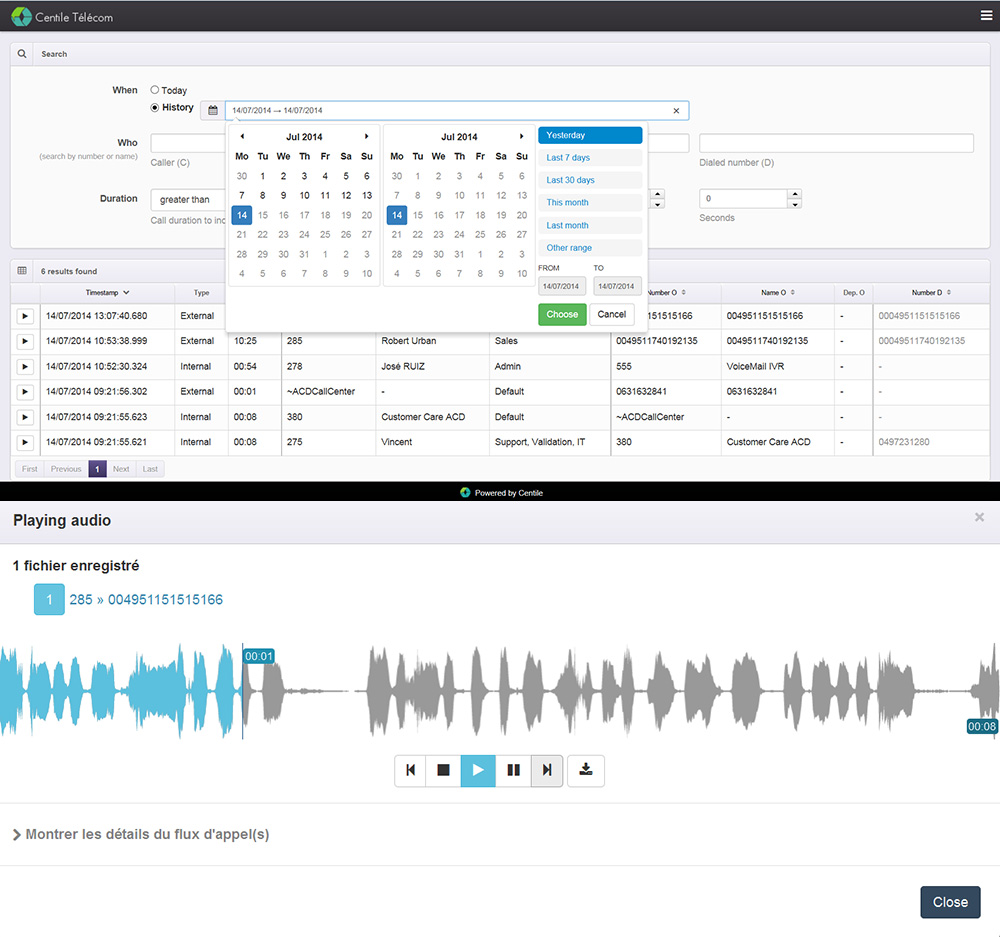This screenshot has height=937, width=1000.
Task: Seek waveform at the 00:08 end marker
Action: 982,727
